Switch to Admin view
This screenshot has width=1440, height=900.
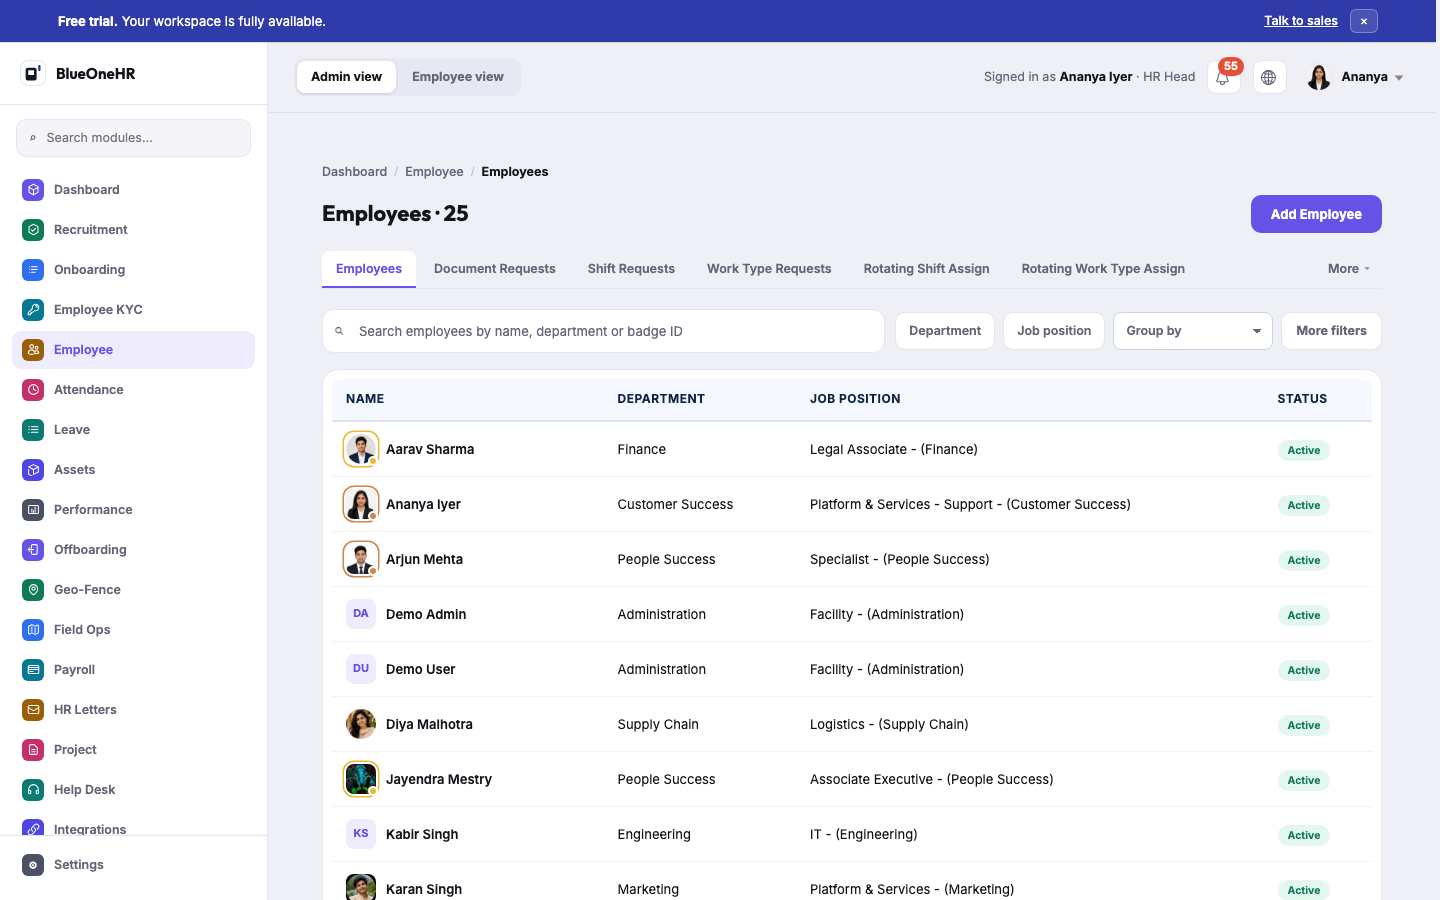pos(346,77)
